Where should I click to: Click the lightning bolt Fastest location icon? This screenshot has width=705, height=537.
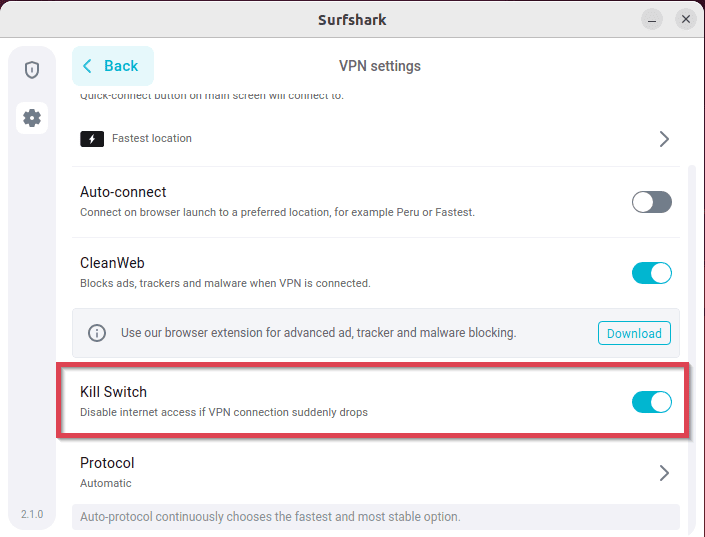pyautogui.click(x=92, y=139)
